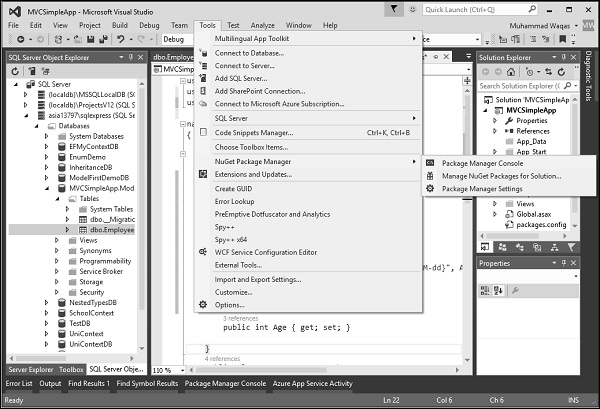This screenshot has width=600, height=409.
Task: Click the Undo toolbar icon
Action: click(x=121, y=39)
